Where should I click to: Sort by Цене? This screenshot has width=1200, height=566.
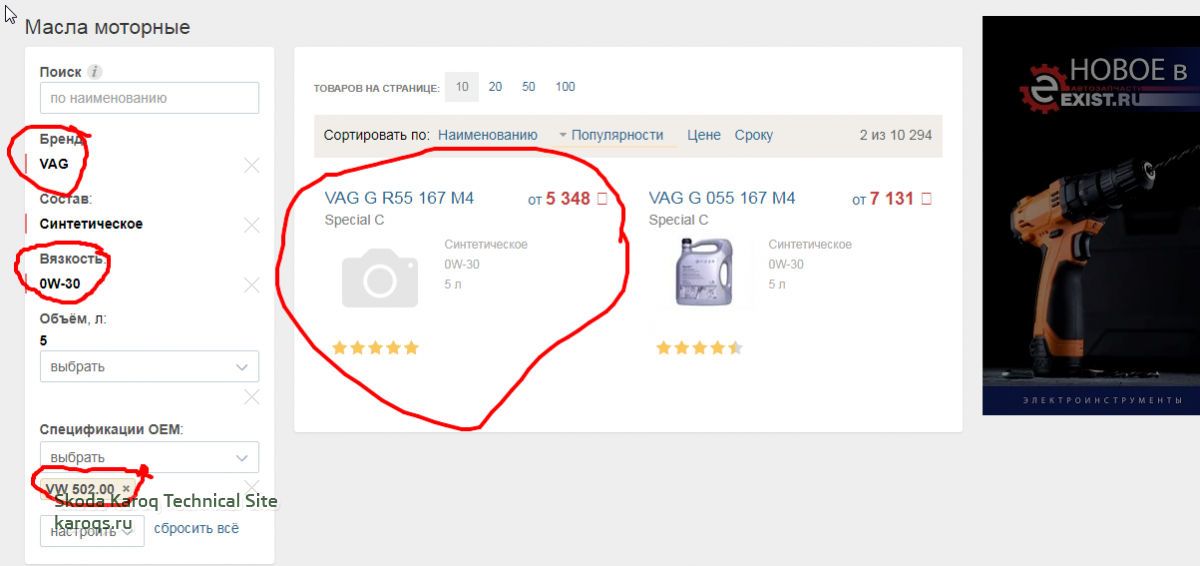coord(704,135)
